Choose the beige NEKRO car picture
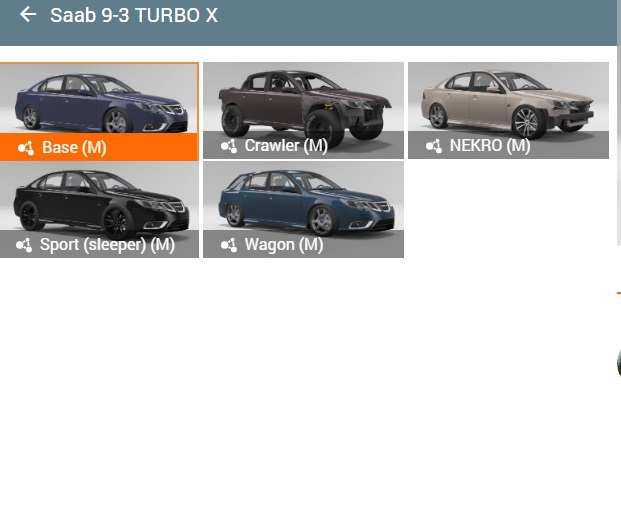Image resolution: width=621 pixels, height=531 pixels. [x=508, y=98]
